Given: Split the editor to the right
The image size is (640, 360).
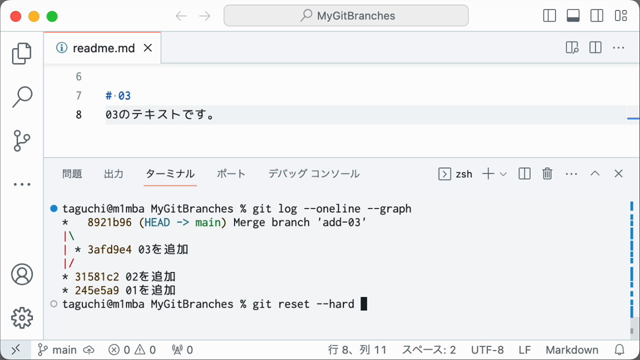Looking at the screenshot, I should (596, 48).
